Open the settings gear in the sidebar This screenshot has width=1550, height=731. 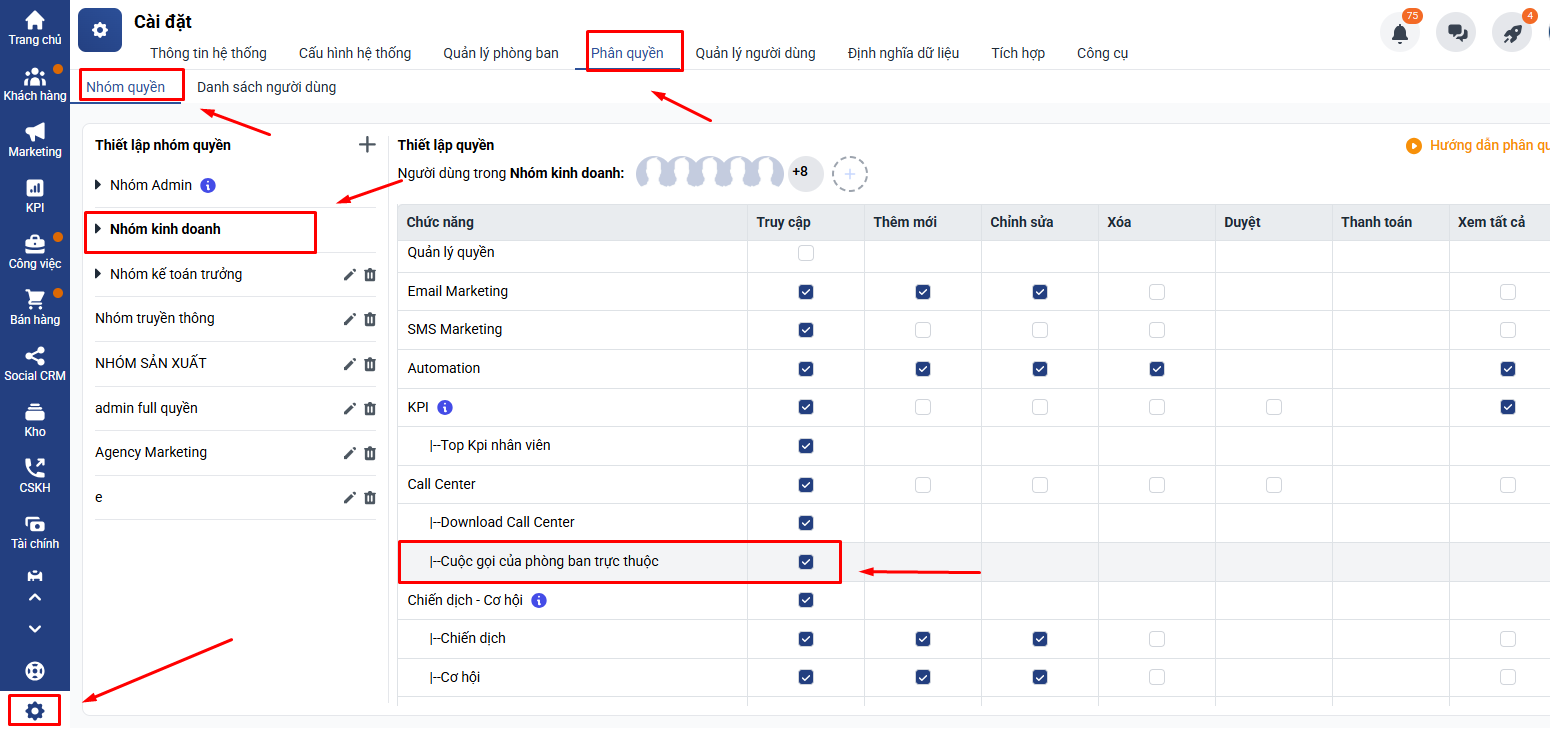tap(35, 711)
